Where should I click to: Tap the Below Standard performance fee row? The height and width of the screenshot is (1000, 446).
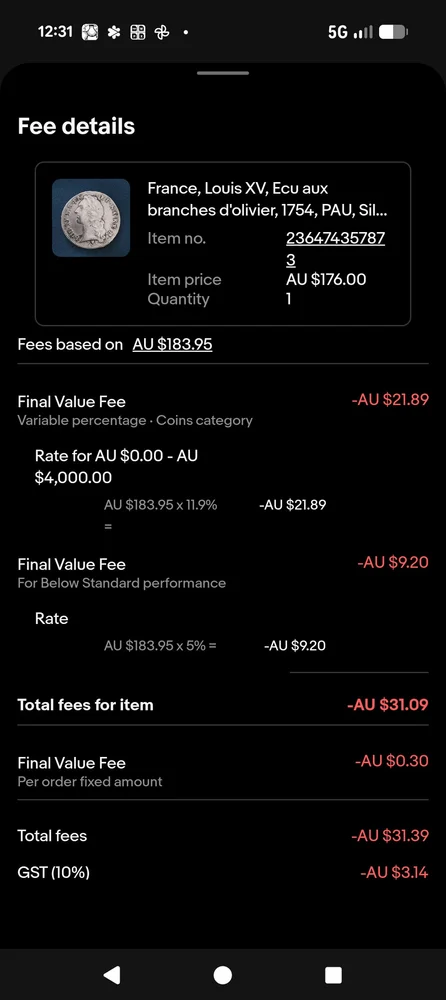(x=223, y=572)
